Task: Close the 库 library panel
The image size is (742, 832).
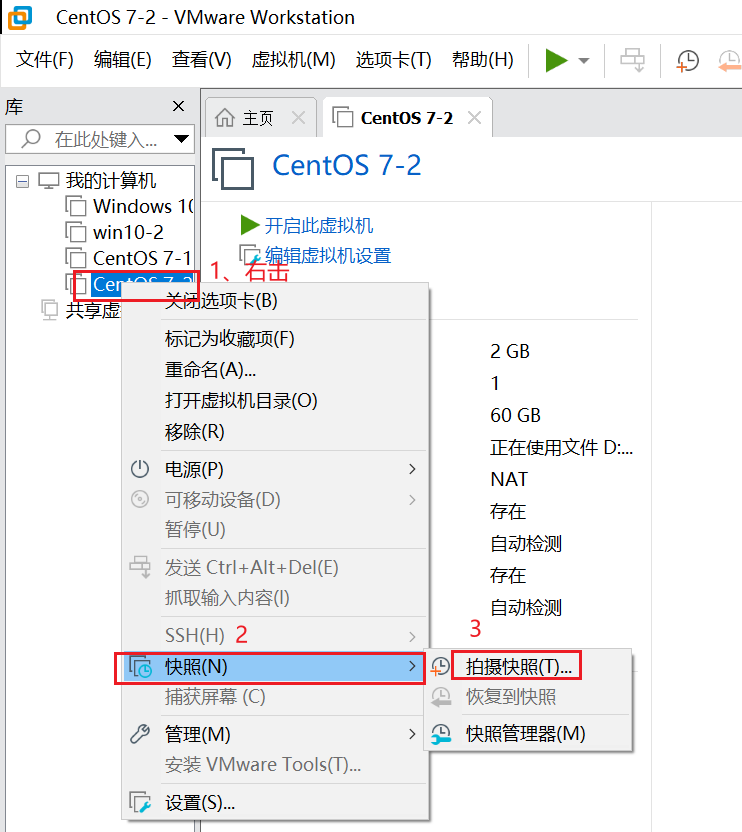Action: 178,106
